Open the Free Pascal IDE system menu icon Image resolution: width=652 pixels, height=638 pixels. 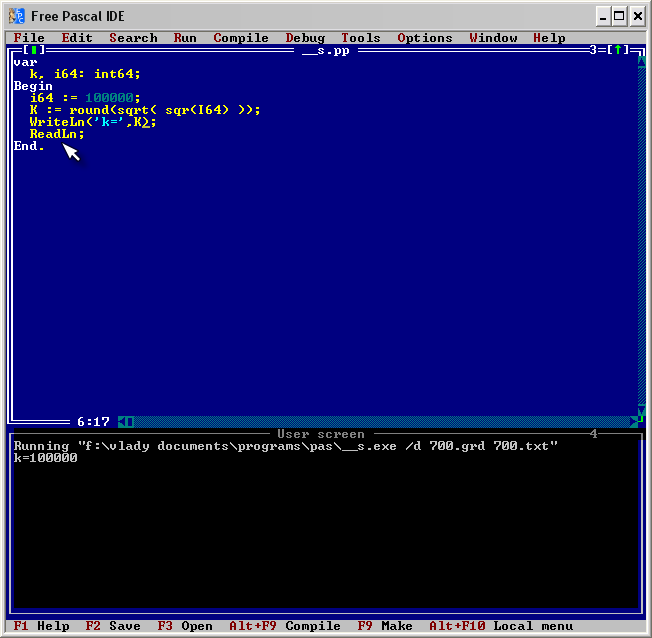click(17, 16)
